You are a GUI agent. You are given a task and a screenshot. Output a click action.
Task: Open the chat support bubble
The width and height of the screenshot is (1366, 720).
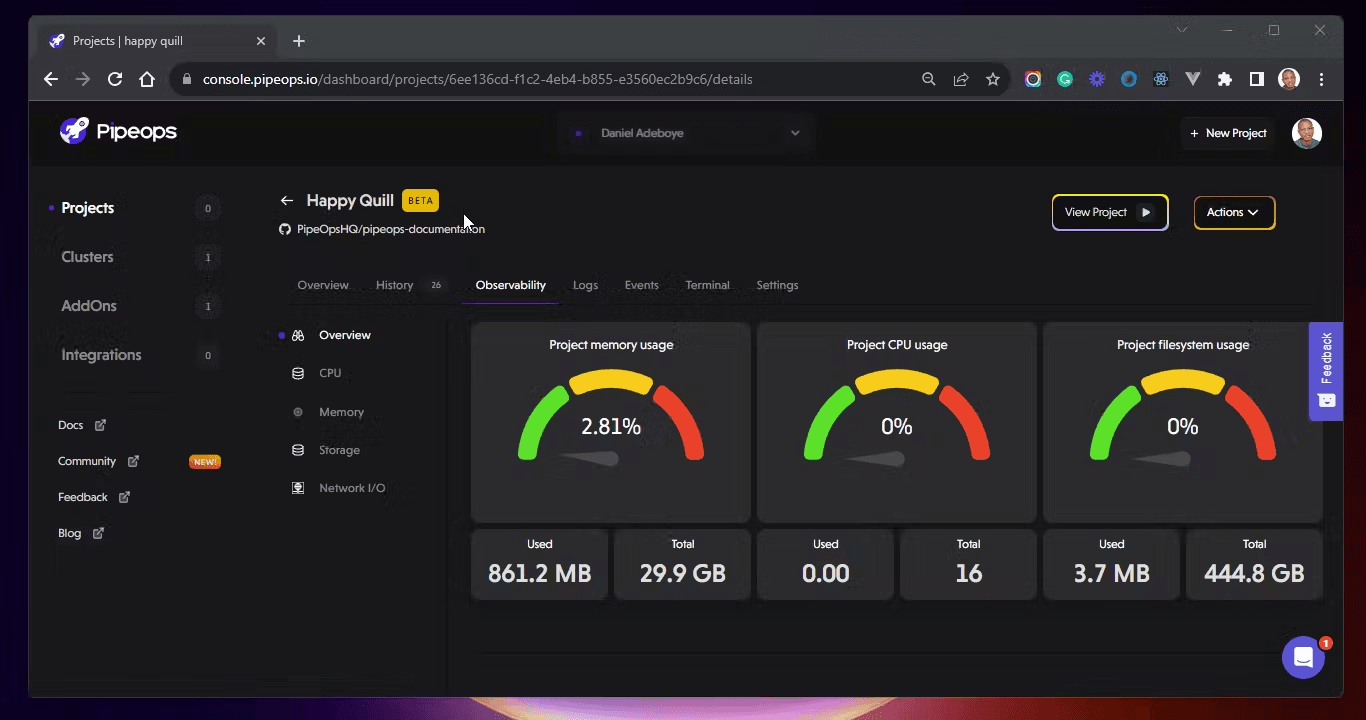(1303, 658)
